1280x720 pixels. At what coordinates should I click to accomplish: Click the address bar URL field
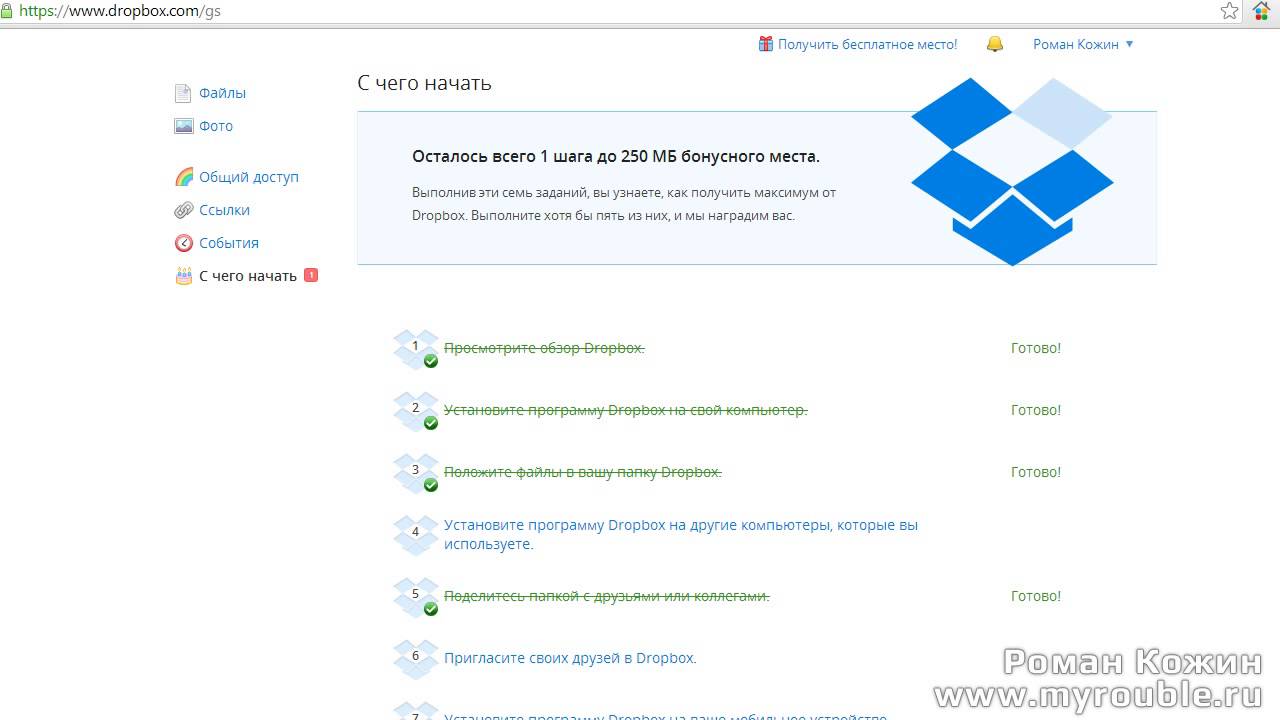610,11
